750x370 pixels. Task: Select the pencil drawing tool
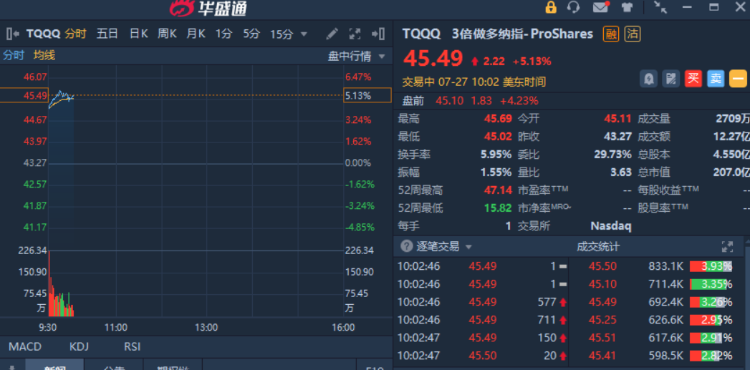pyautogui.click(x=332, y=34)
